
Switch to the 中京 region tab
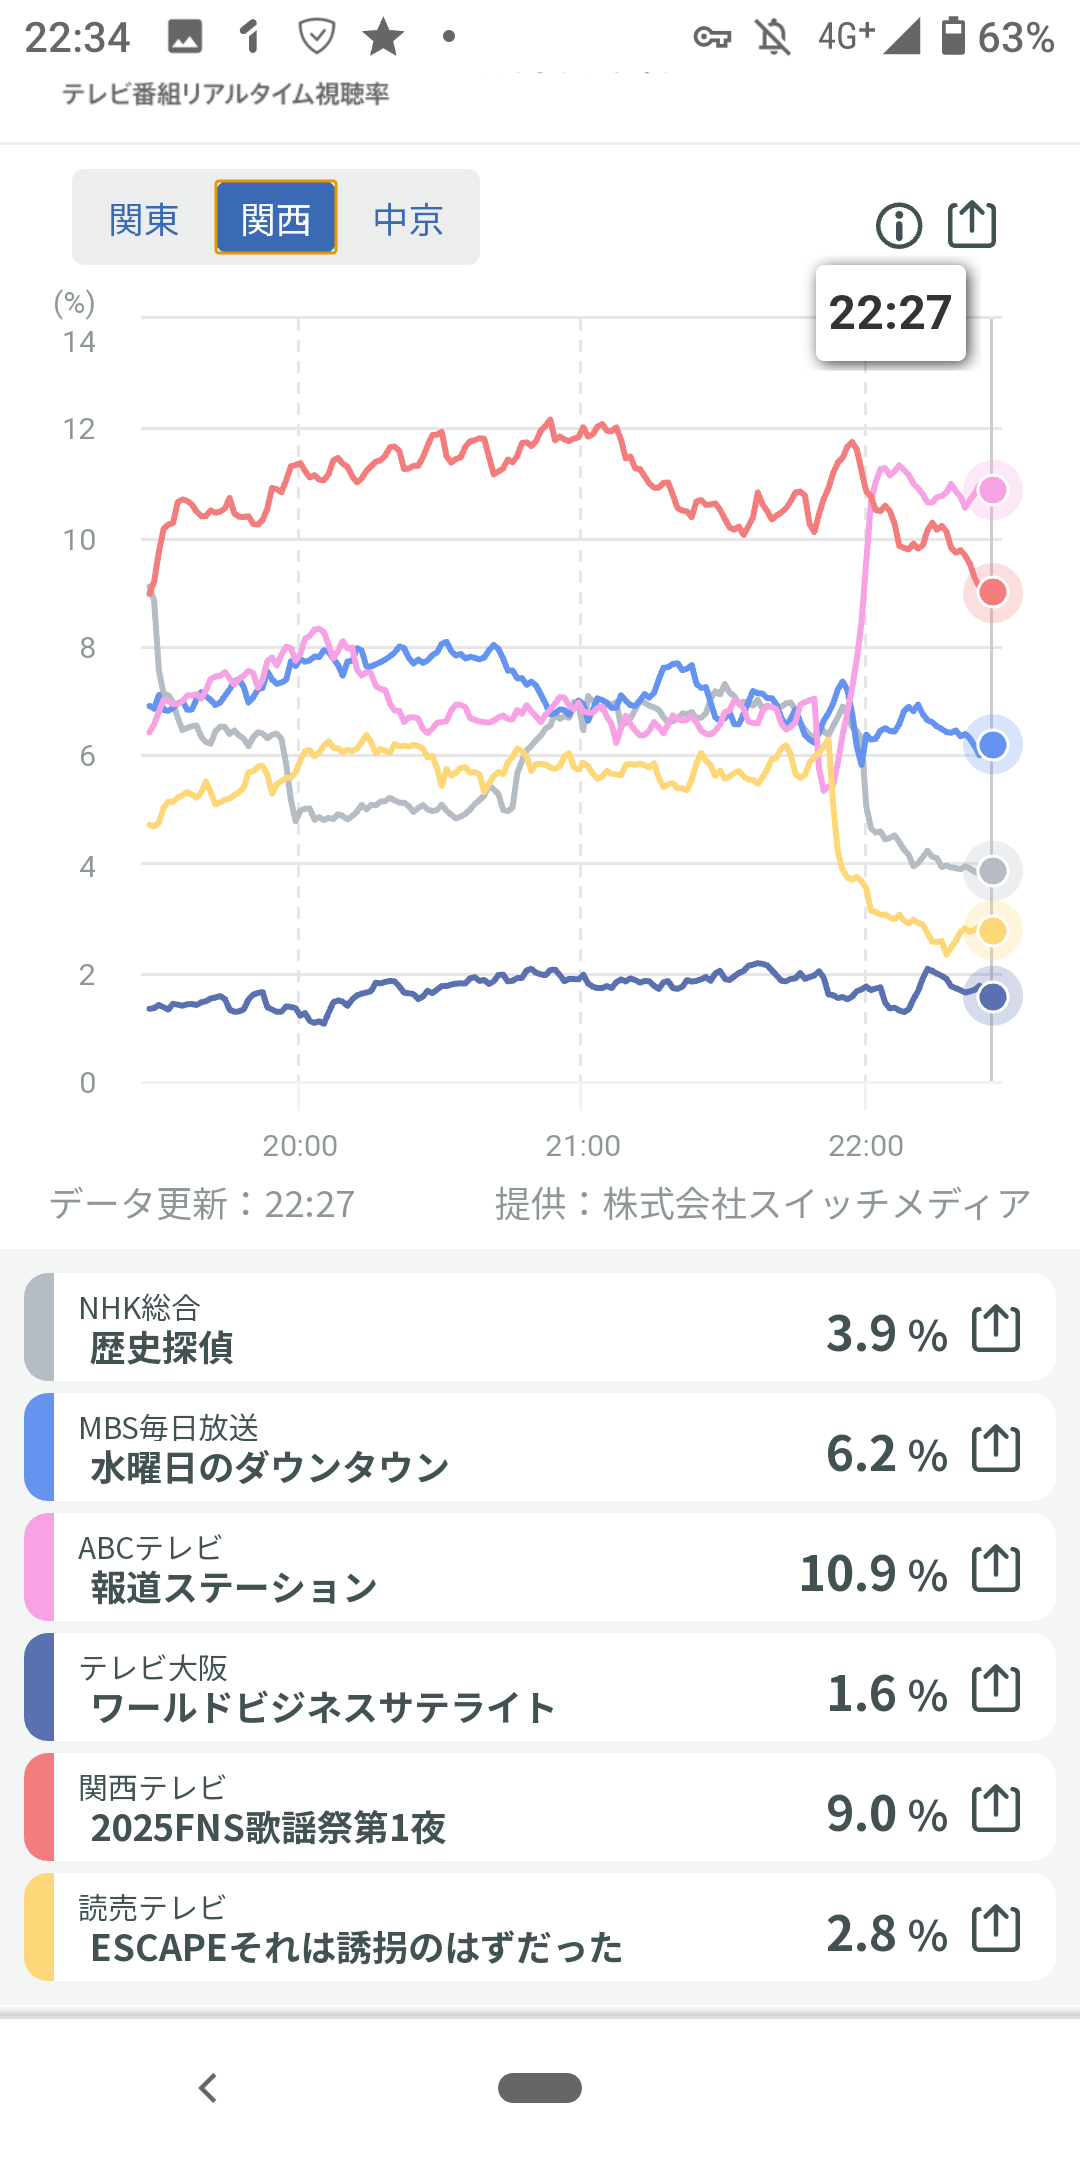[x=408, y=219]
